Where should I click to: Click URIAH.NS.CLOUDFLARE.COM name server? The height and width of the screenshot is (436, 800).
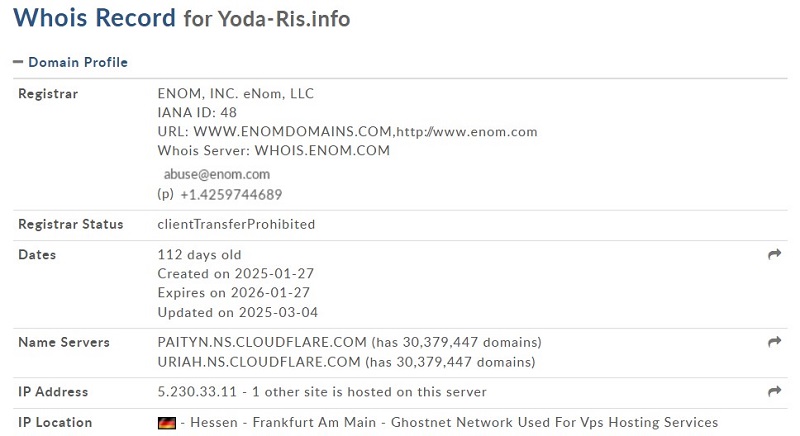(259, 362)
